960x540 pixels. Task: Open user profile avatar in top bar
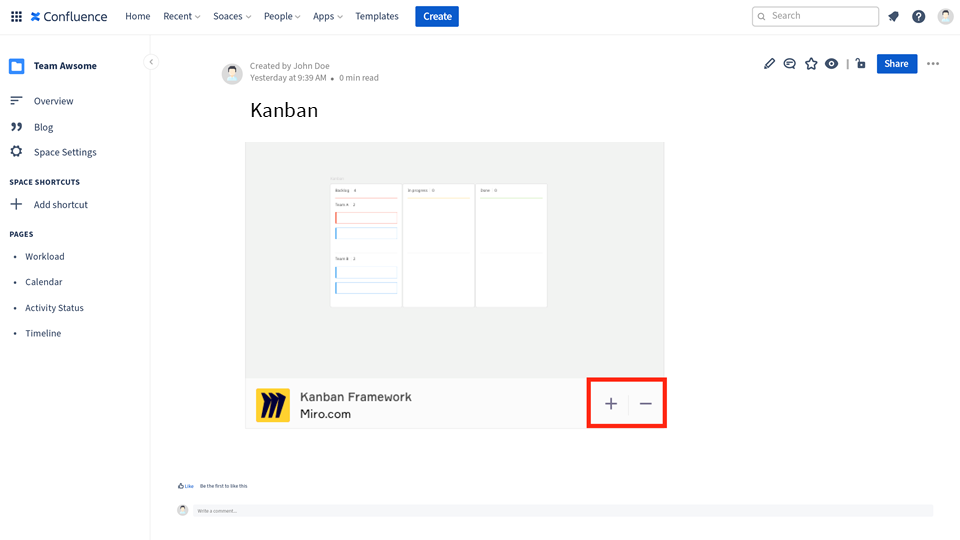[x=945, y=17]
